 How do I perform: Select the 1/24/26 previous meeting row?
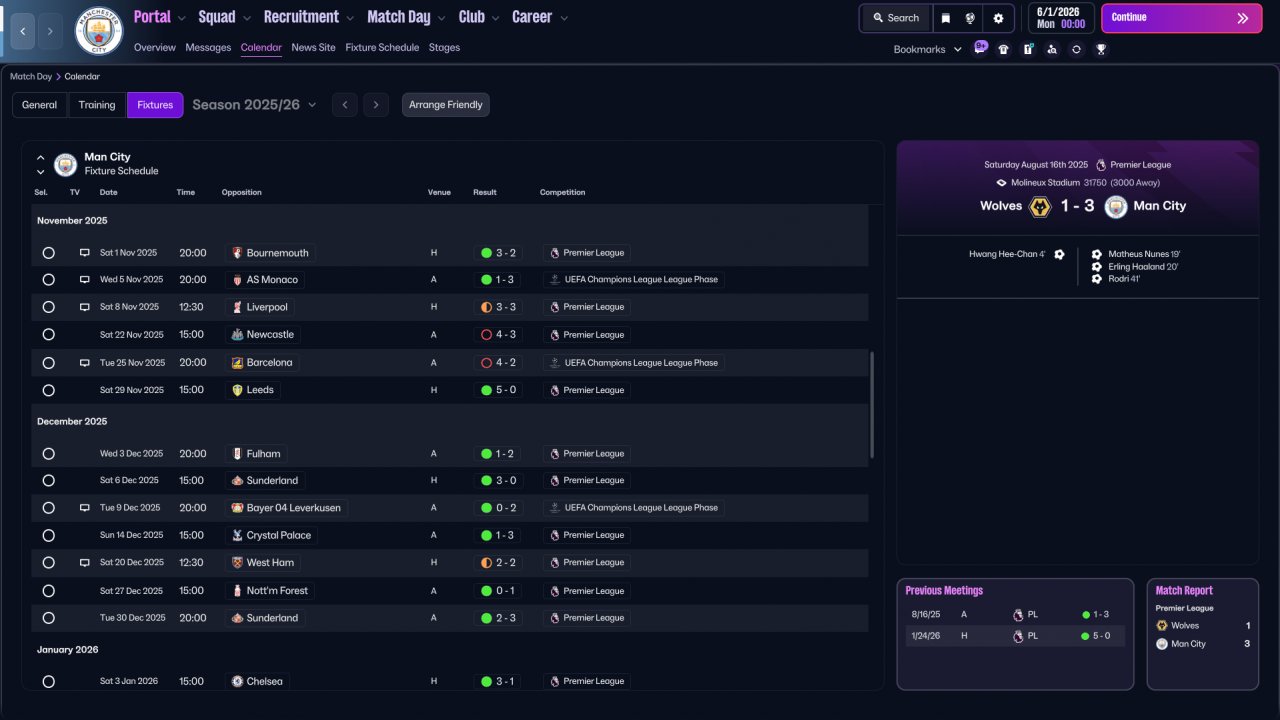point(1015,636)
